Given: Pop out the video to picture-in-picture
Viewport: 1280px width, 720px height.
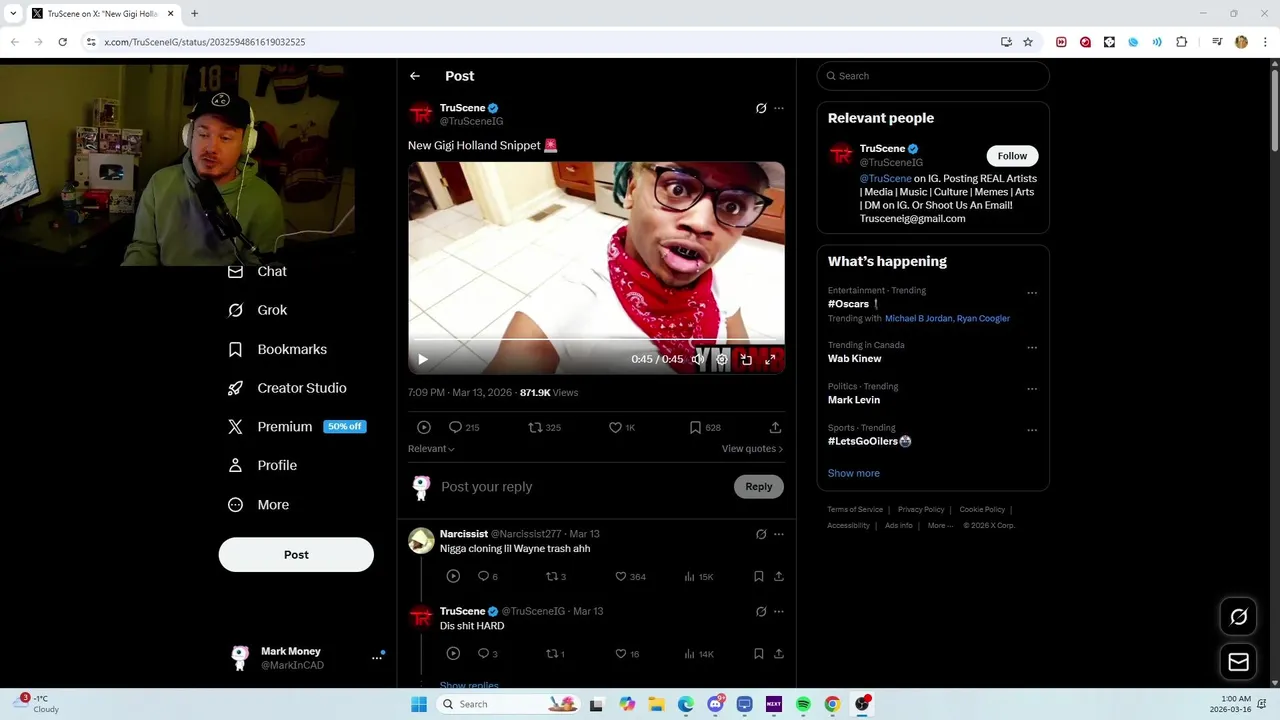Looking at the screenshot, I should pos(746,359).
